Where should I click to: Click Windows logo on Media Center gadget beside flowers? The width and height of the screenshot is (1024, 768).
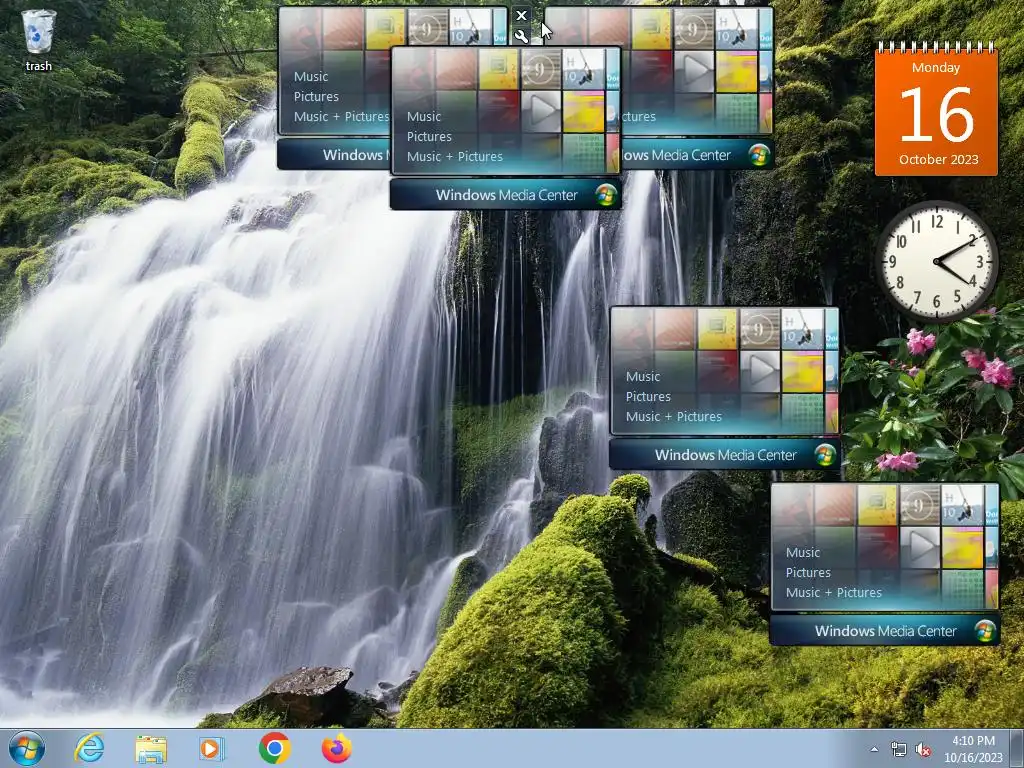(x=825, y=455)
